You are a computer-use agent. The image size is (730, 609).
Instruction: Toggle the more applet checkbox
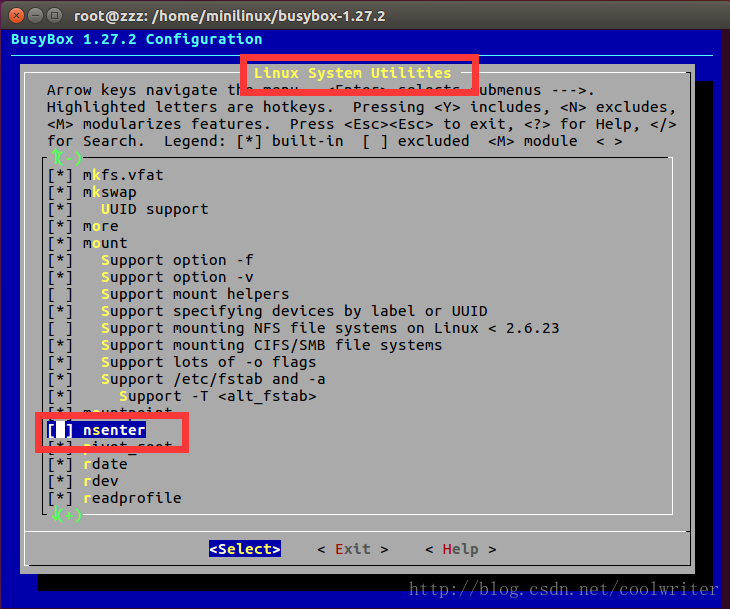point(60,227)
